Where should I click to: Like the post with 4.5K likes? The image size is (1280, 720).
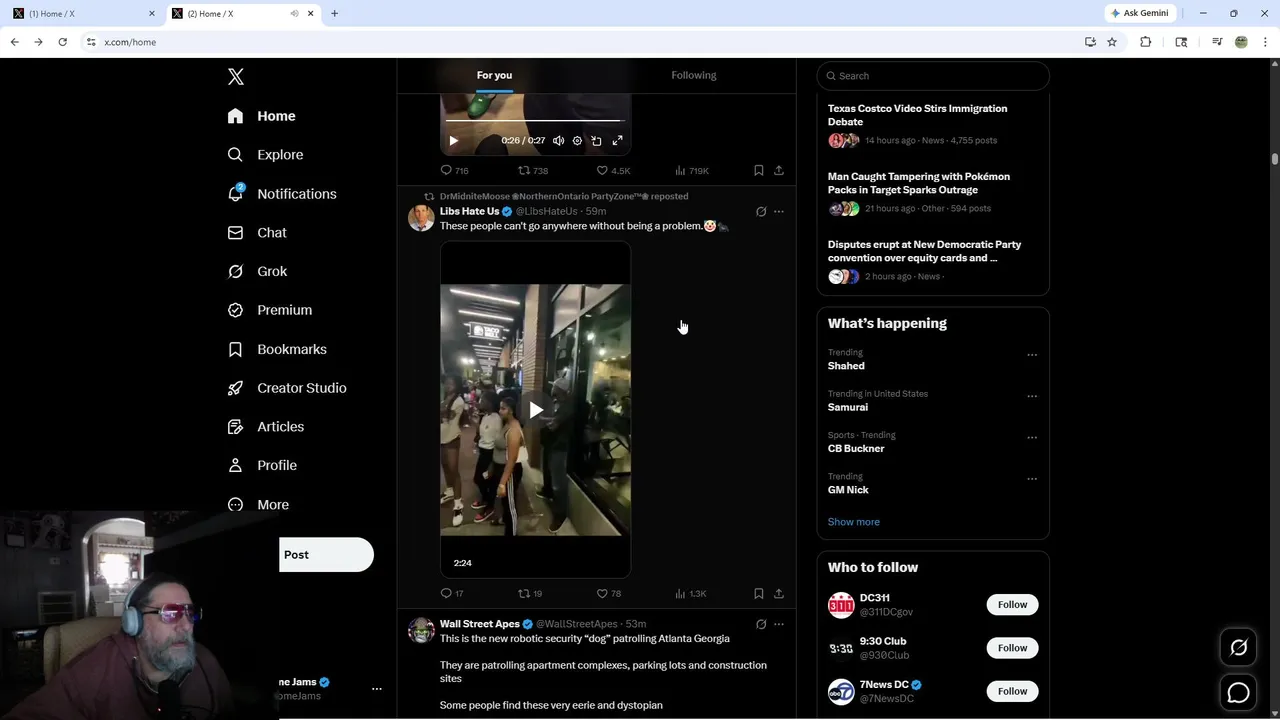tap(613, 171)
